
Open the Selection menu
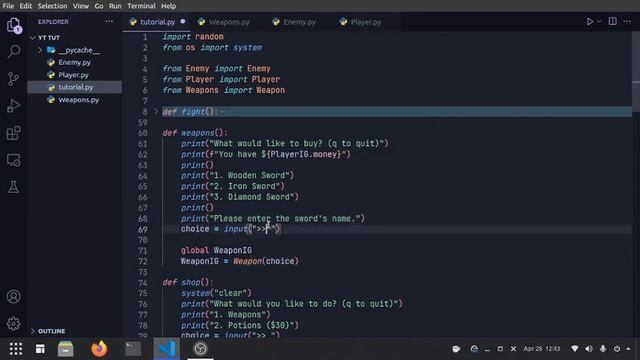[52, 6]
